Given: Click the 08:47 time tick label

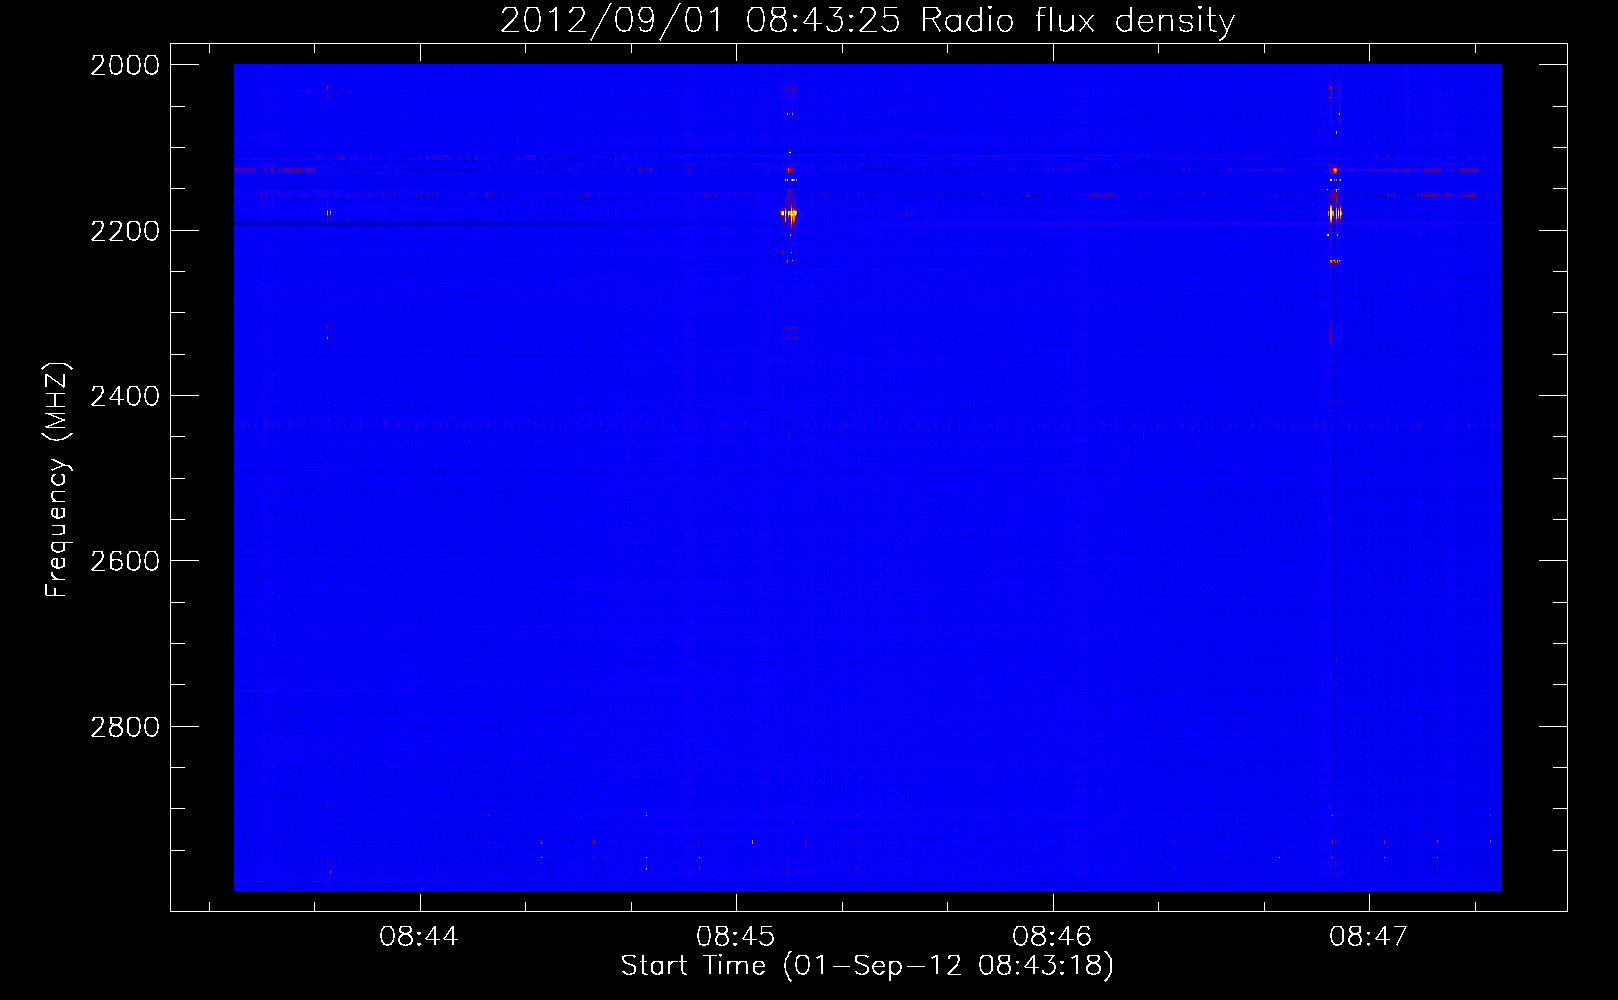Looking at the screenshot, I should pos(1368,937).
